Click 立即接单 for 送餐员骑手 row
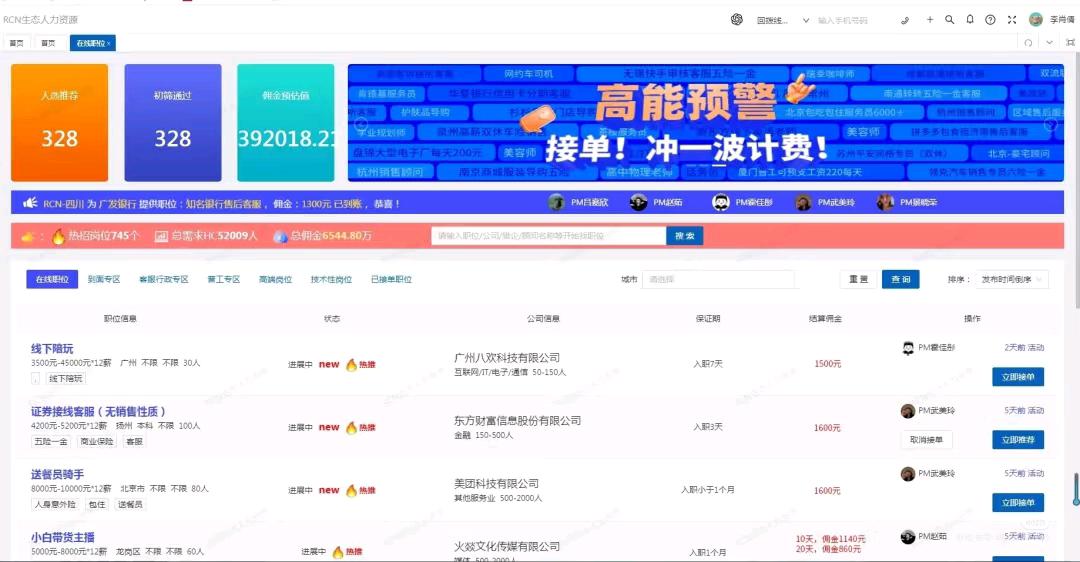This screenshot has width=1080, height=562. coord(1018,502)
